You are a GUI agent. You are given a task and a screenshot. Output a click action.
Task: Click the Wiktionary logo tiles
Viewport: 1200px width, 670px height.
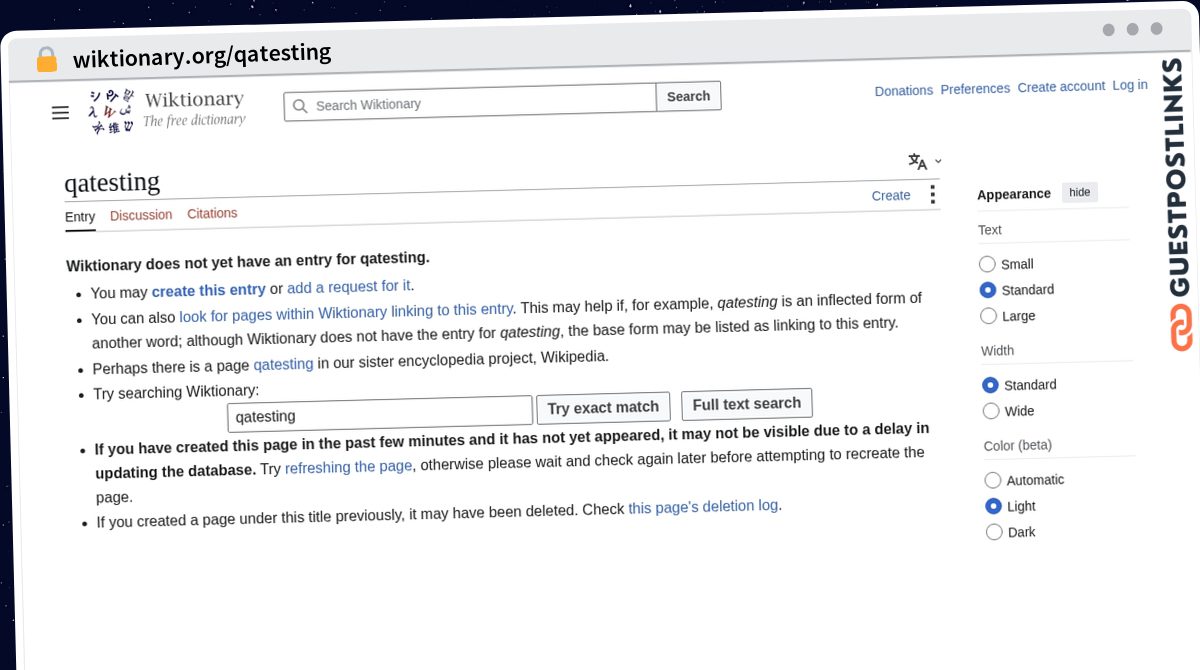[x=111, y=112]
